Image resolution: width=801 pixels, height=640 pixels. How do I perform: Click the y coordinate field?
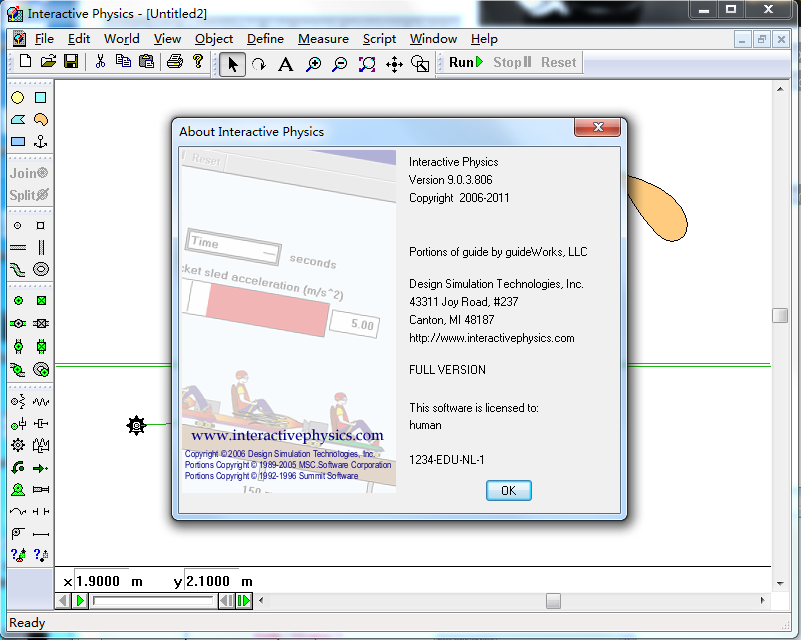211,581
